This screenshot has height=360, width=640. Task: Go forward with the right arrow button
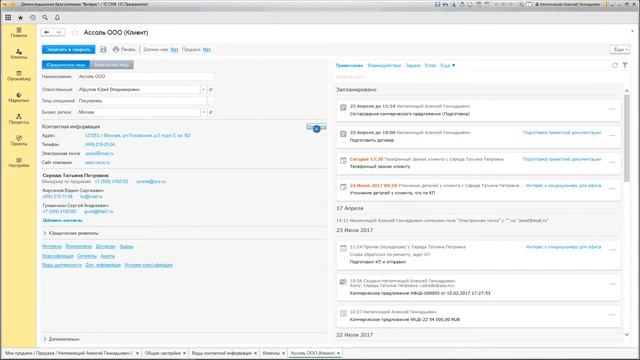(59, 32)
